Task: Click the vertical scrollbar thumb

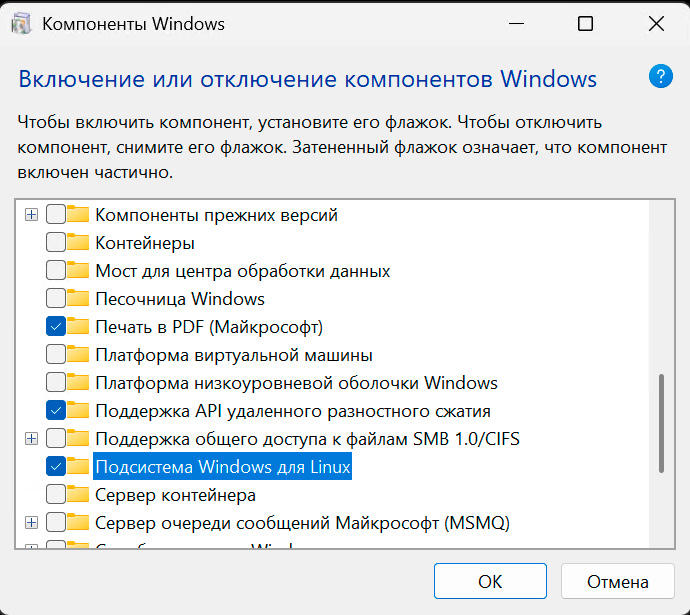Action: 661,422
